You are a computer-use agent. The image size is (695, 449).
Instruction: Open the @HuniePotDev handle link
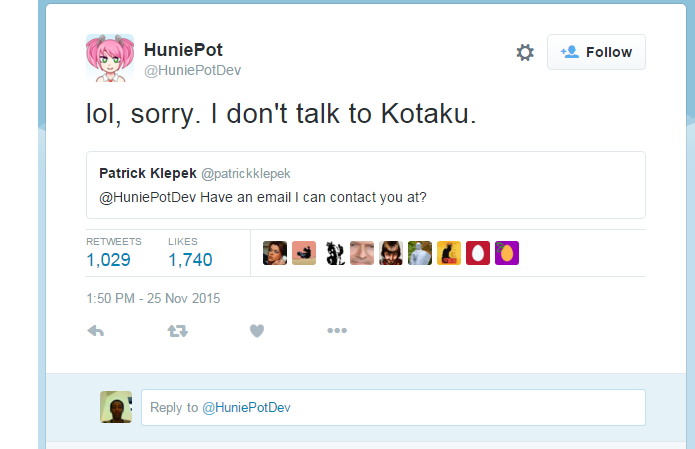tap(192, 70)
